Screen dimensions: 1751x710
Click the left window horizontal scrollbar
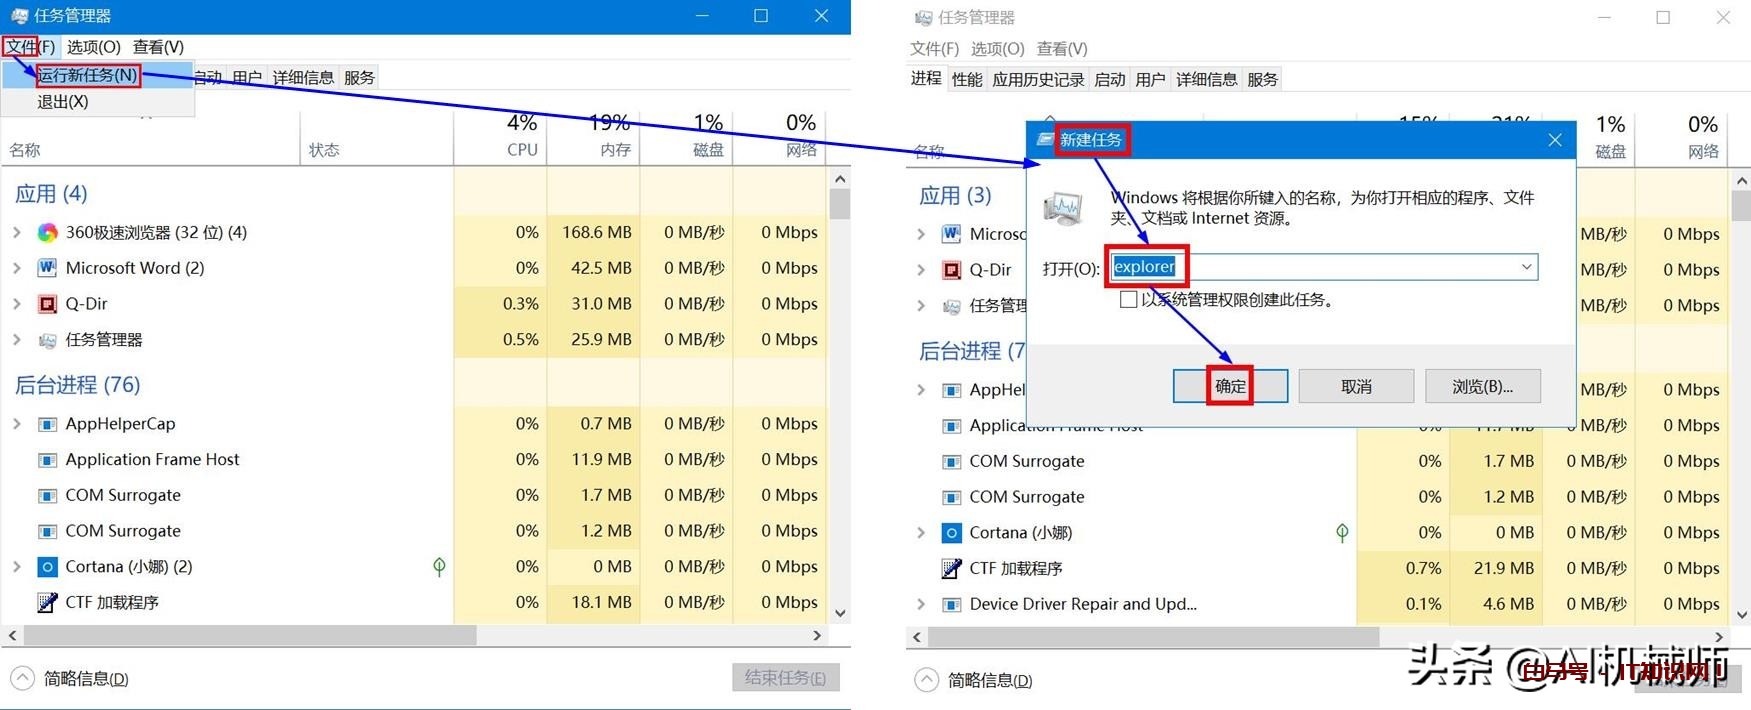coord(250,636)
